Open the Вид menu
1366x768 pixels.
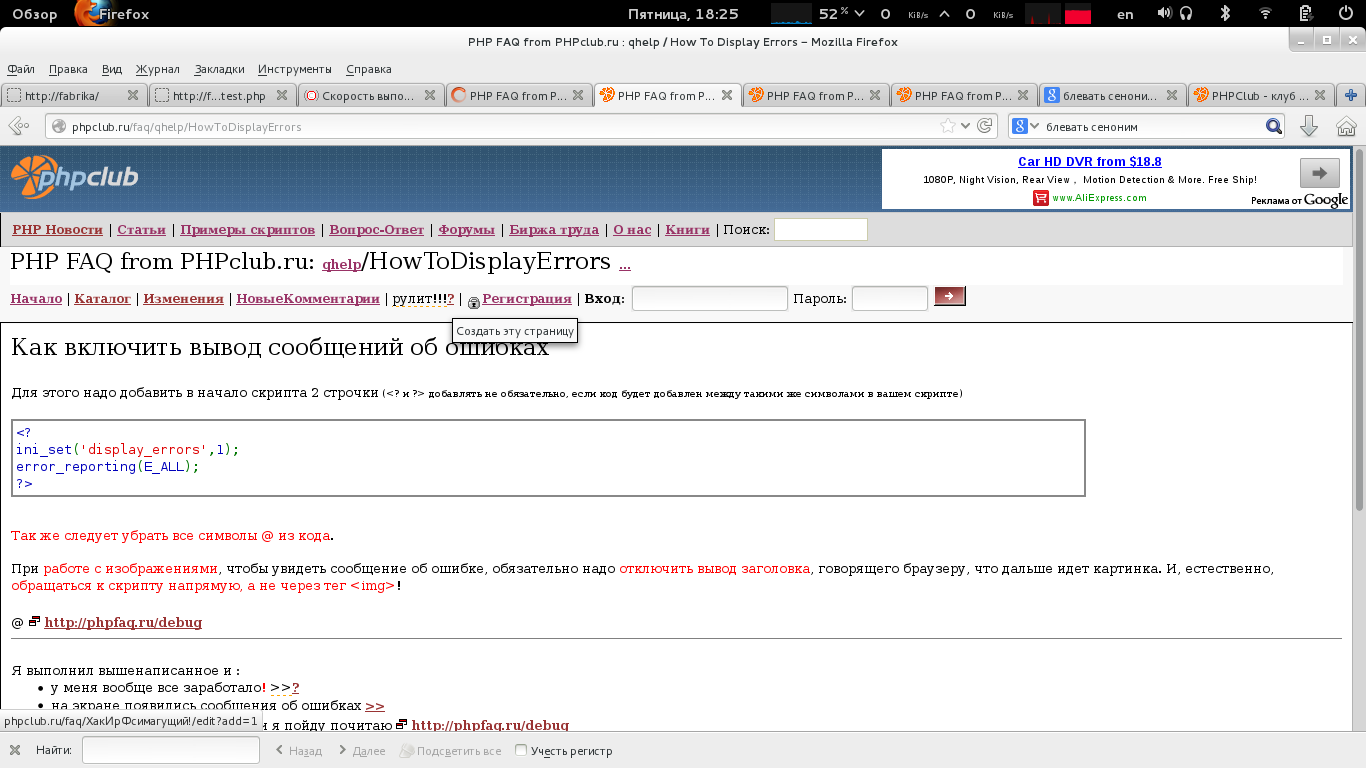112,69
